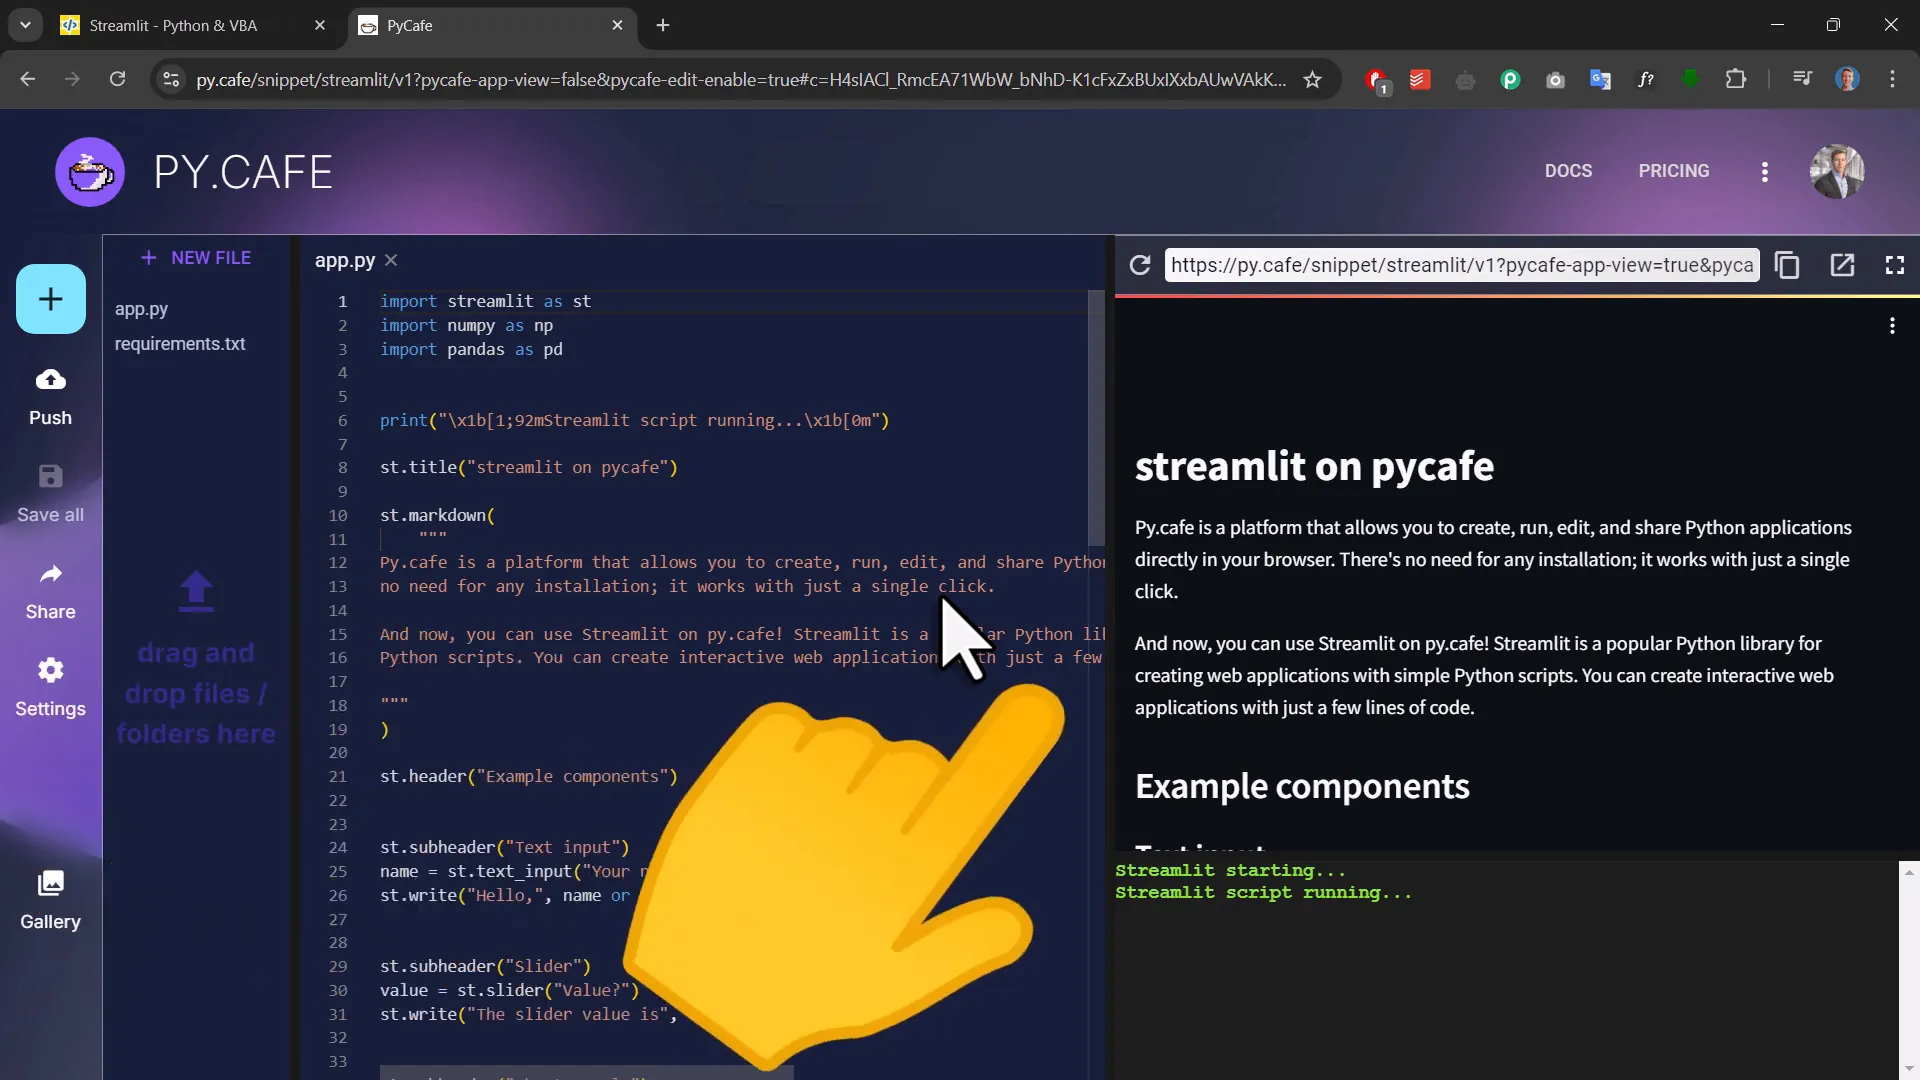Open the preview pane three-dot menu
1920x1080 pixels.
pos(1893,326)
